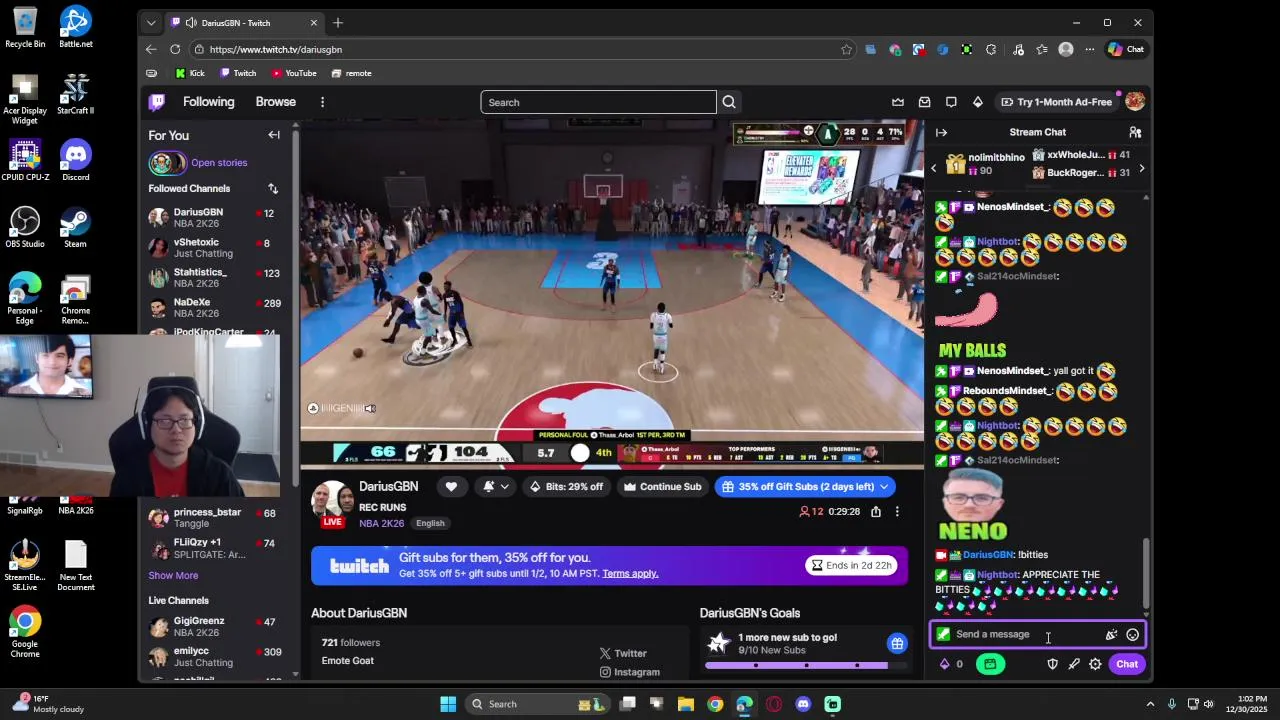Viewport: 1280px width, 720px height.
Task: Unmute the video player volume icon
Action: [370, 408]
